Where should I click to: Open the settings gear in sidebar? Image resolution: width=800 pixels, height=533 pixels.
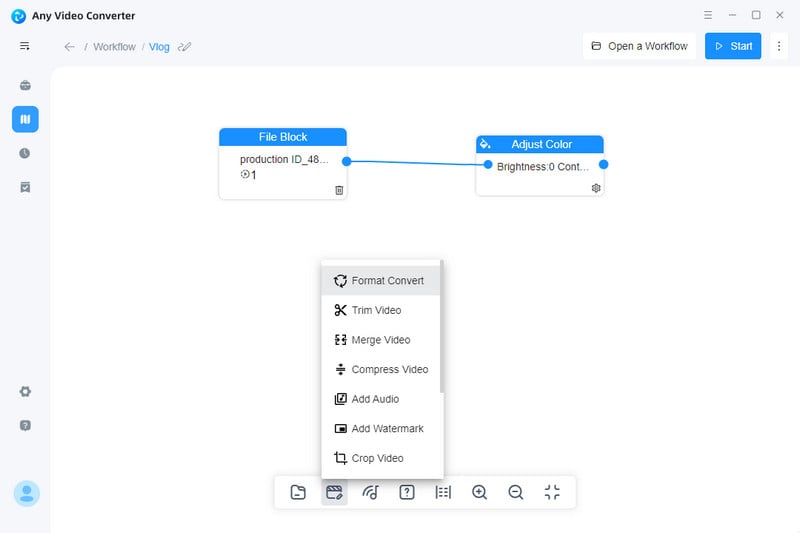(x=25, y=391)
